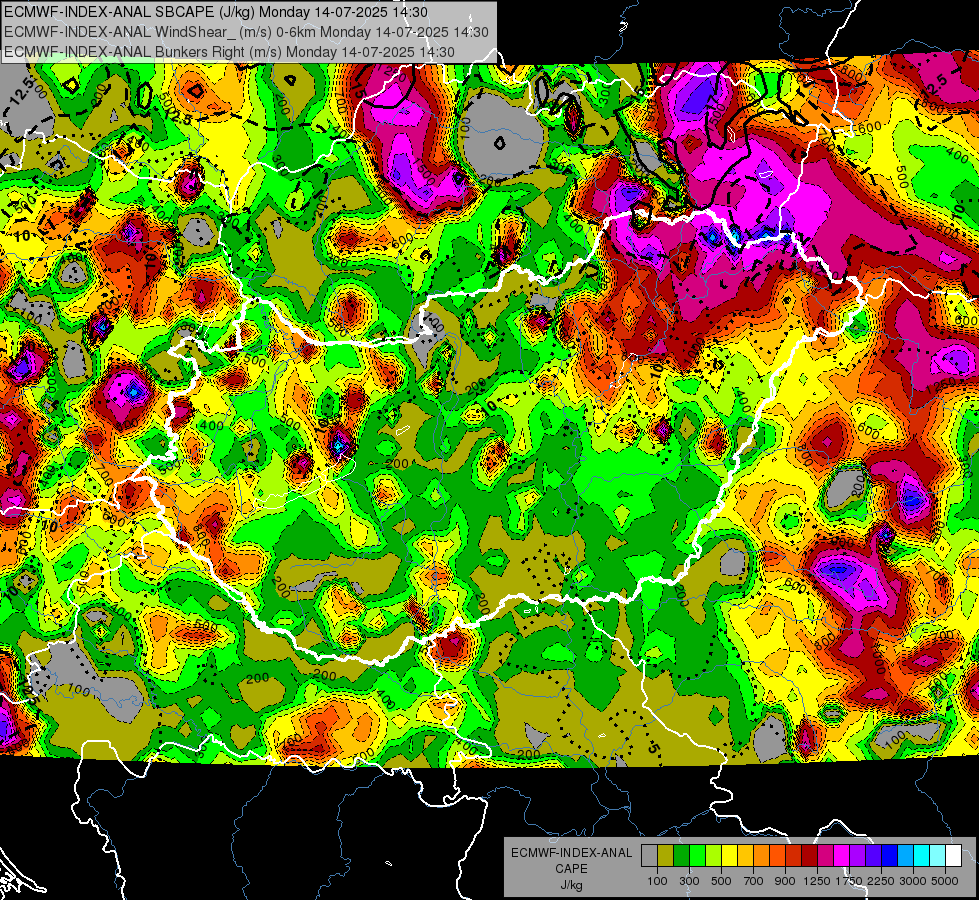Click the 5000 value under the legend
Image resolution: width=979 pixels, height=900 pixels.
point(945,881)
